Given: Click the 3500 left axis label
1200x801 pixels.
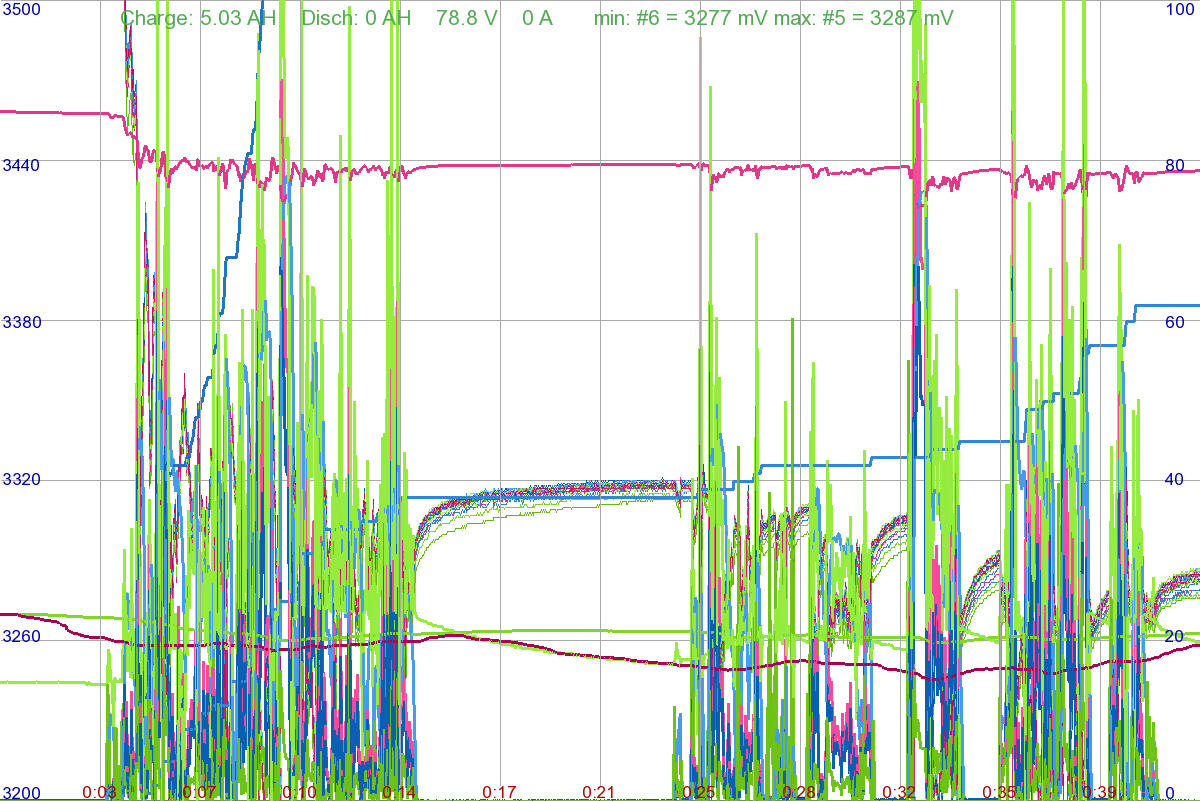Looking at the screenshot, I should click(x=20, y=9).
